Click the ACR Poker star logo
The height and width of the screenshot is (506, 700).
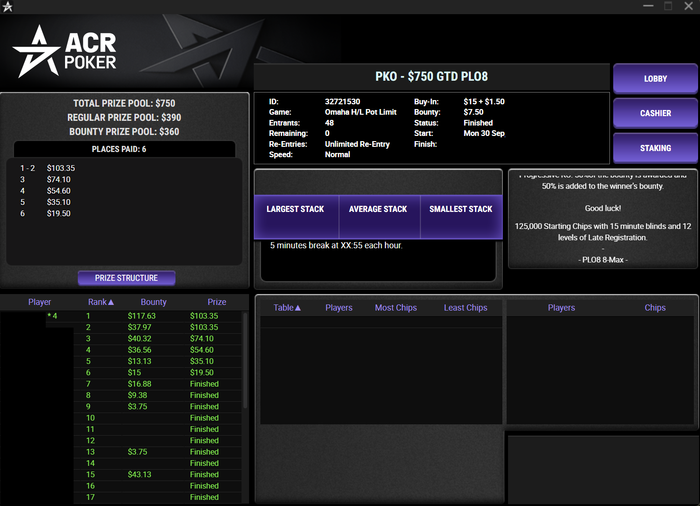coord(36,52)
